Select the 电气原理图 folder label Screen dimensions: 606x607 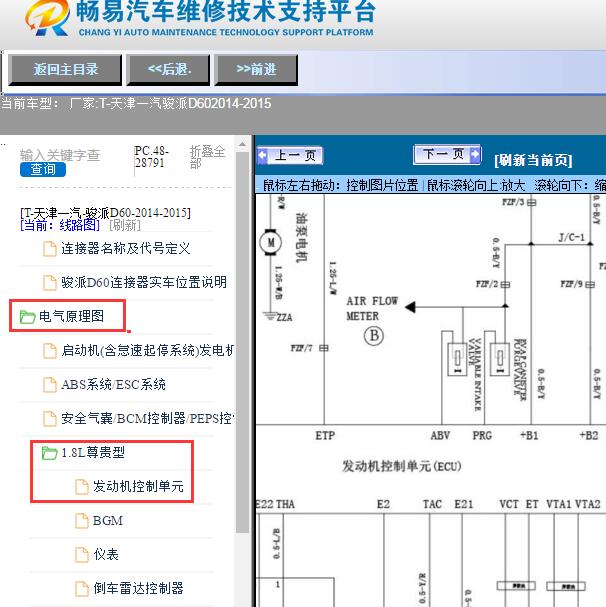(71, 316)
